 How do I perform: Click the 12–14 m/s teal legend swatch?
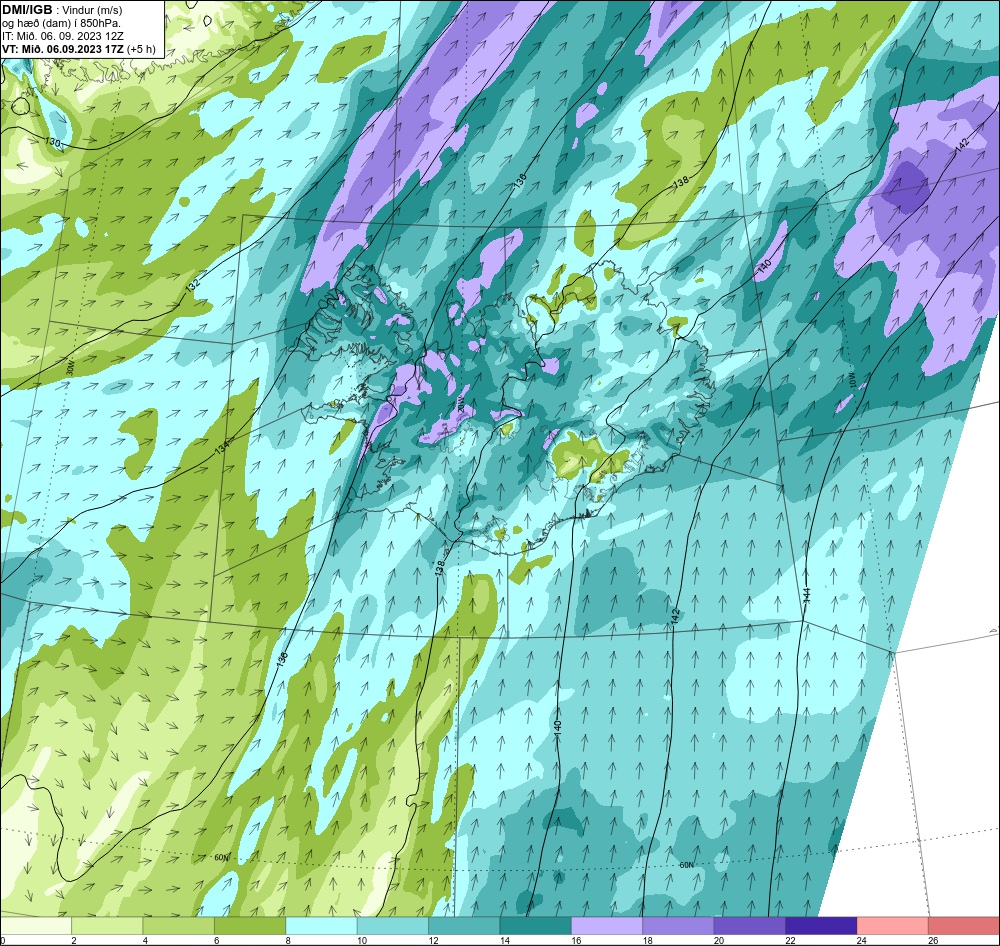click(464, 925)
